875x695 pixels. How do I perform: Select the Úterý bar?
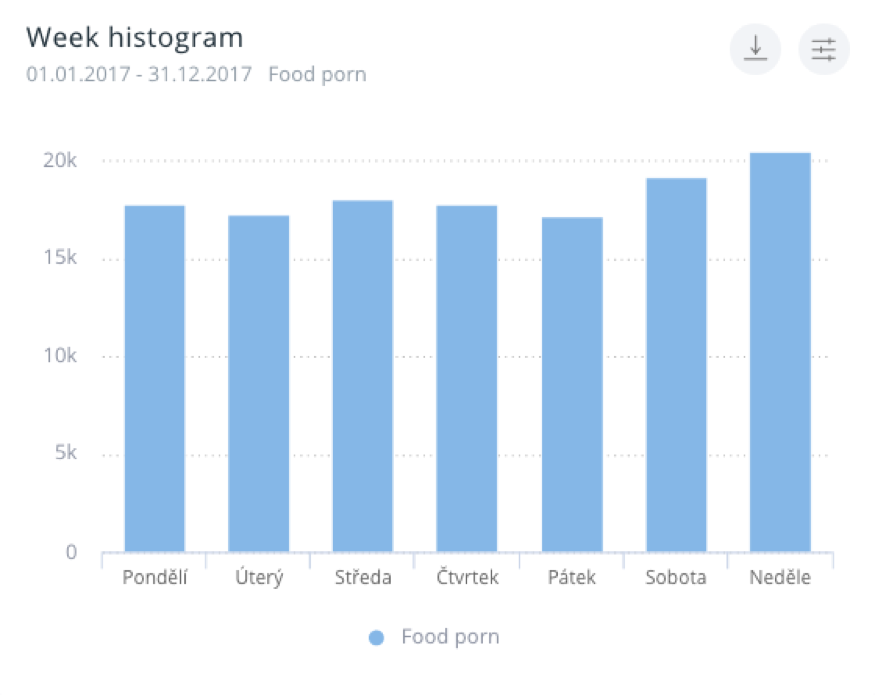click(259, 383)
